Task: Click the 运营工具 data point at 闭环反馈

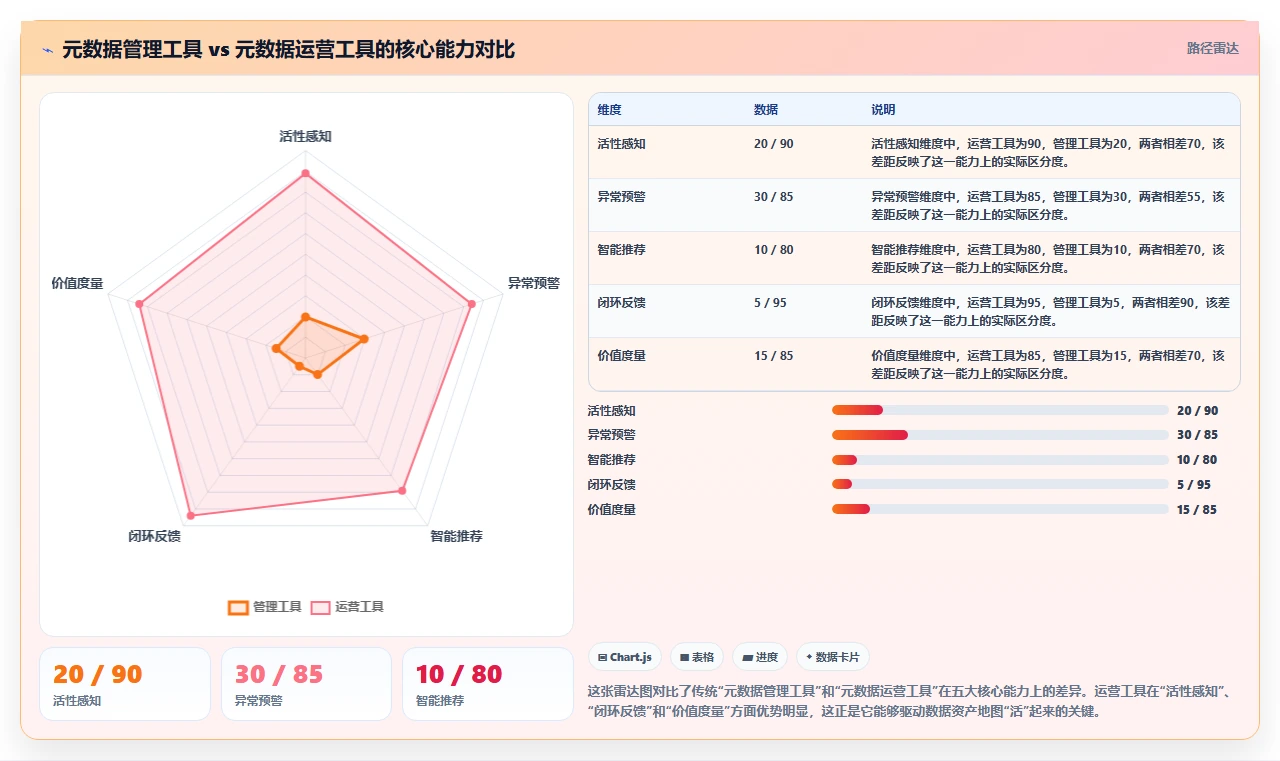Action: pos(190,515)
